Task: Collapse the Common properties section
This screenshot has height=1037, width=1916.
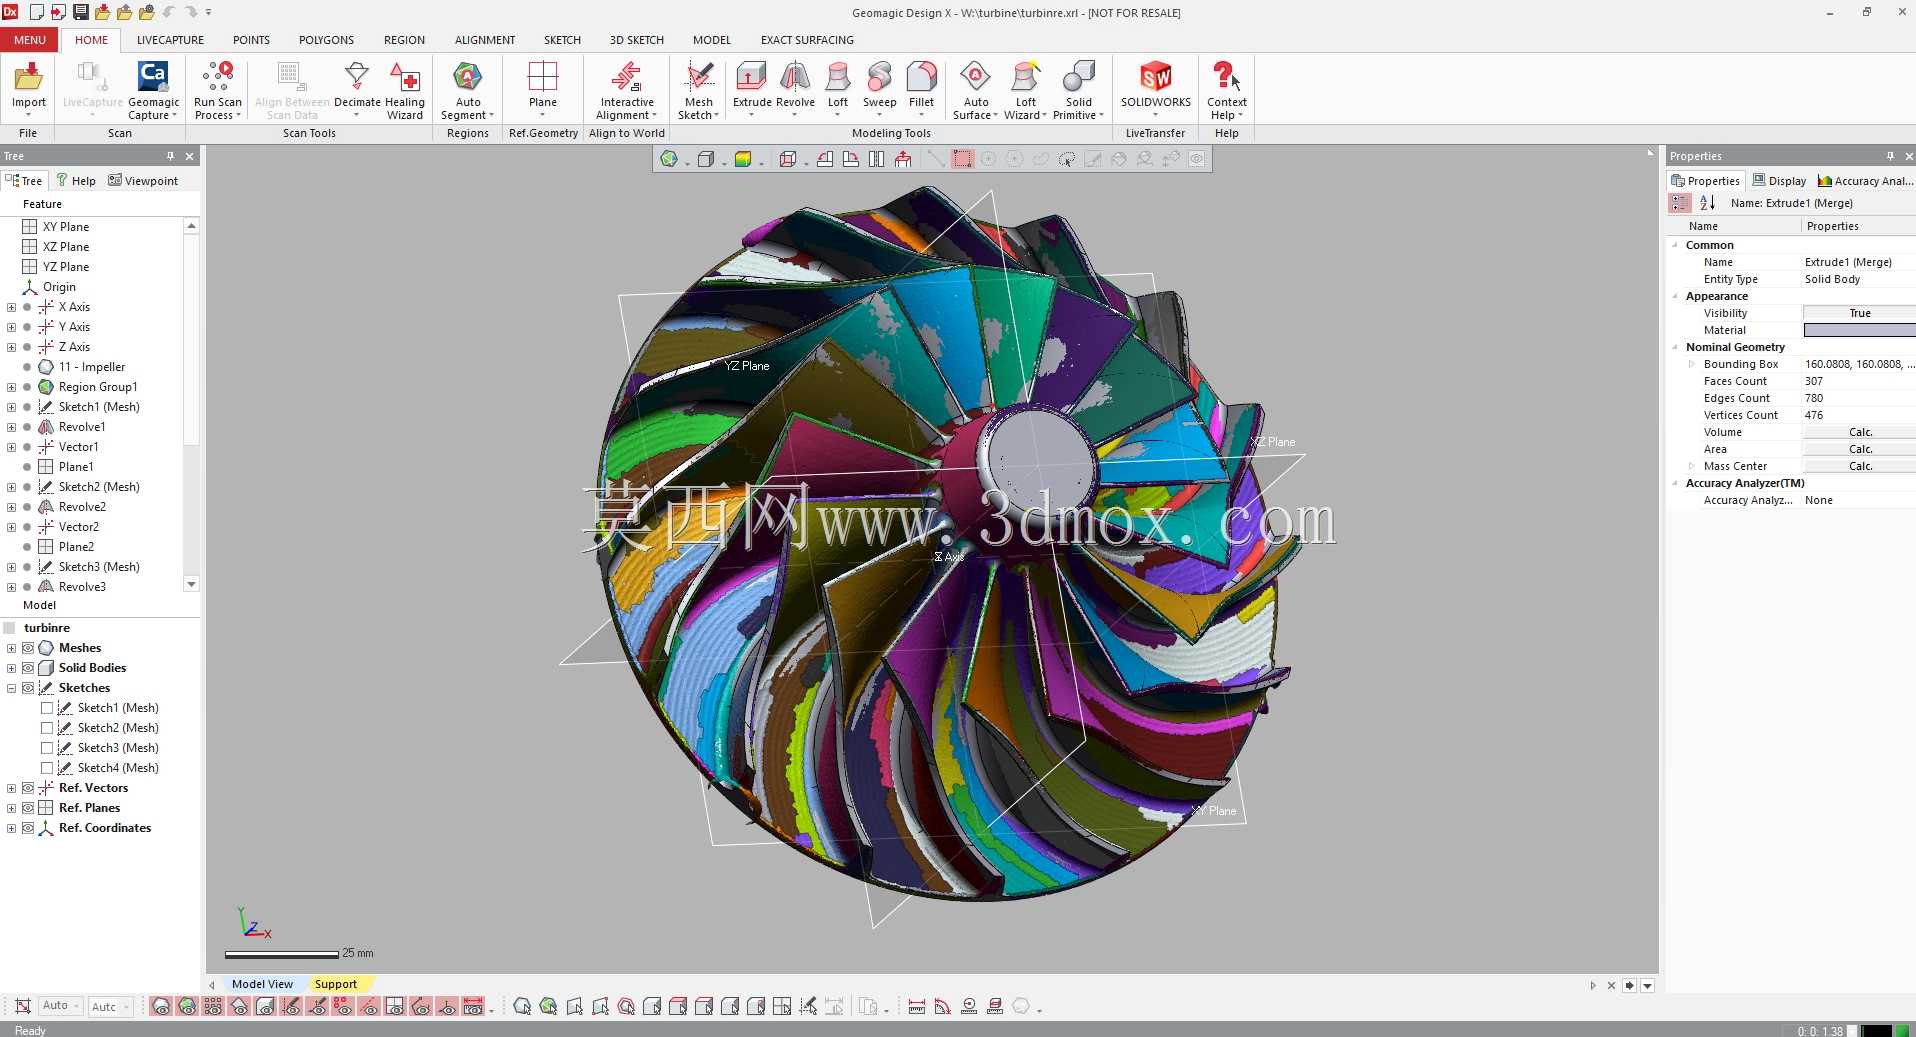Action: [1675, 245]
